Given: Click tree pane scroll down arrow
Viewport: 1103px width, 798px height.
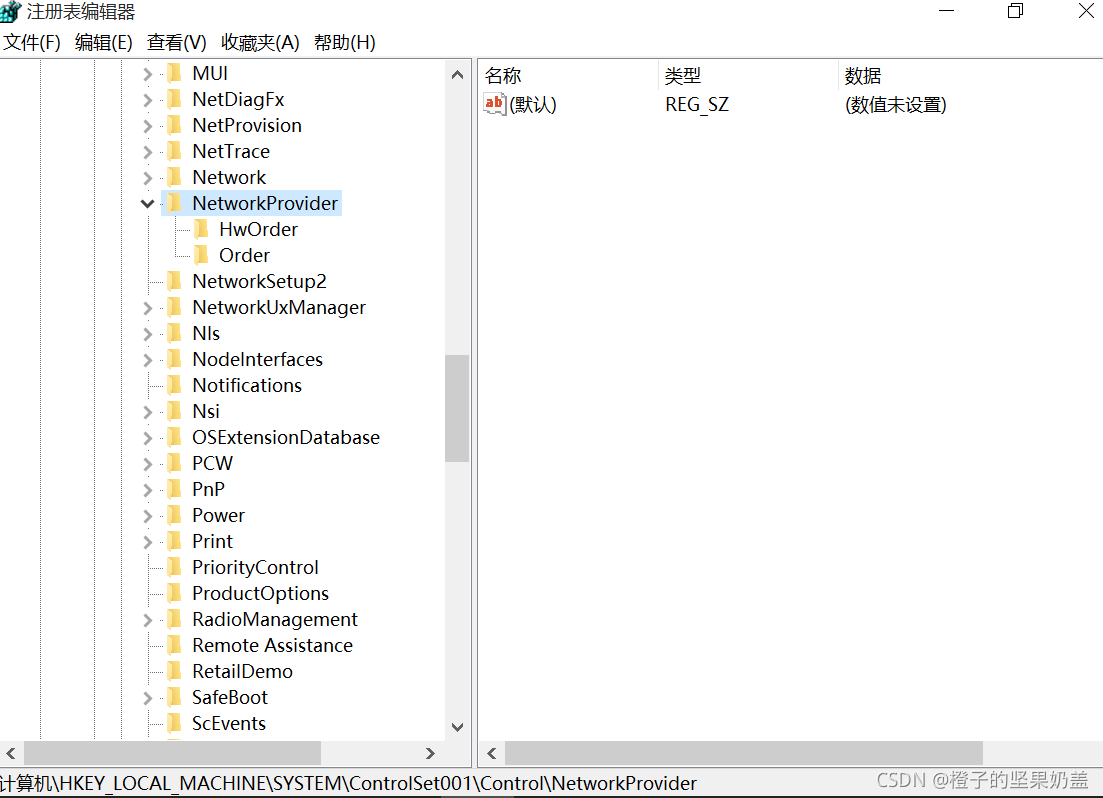Looking at the screenshot, I should point(457,727).
